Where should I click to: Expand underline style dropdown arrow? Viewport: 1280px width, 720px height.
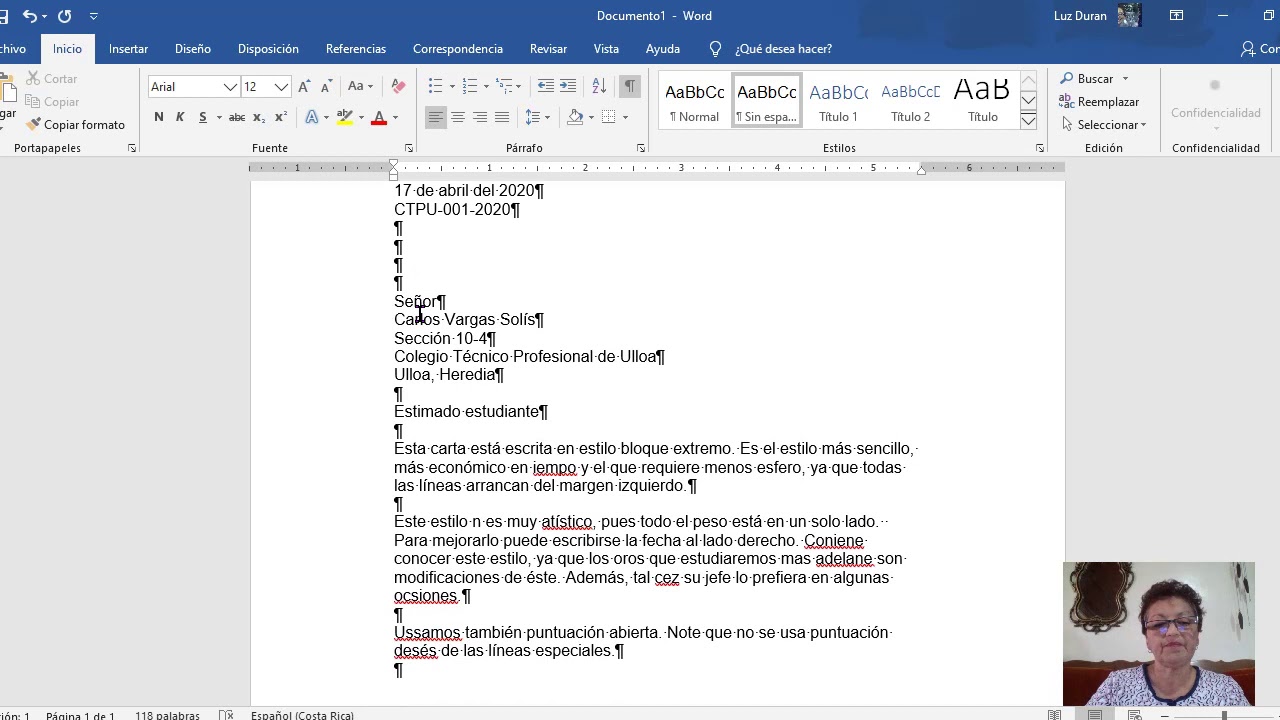[218, 118]
